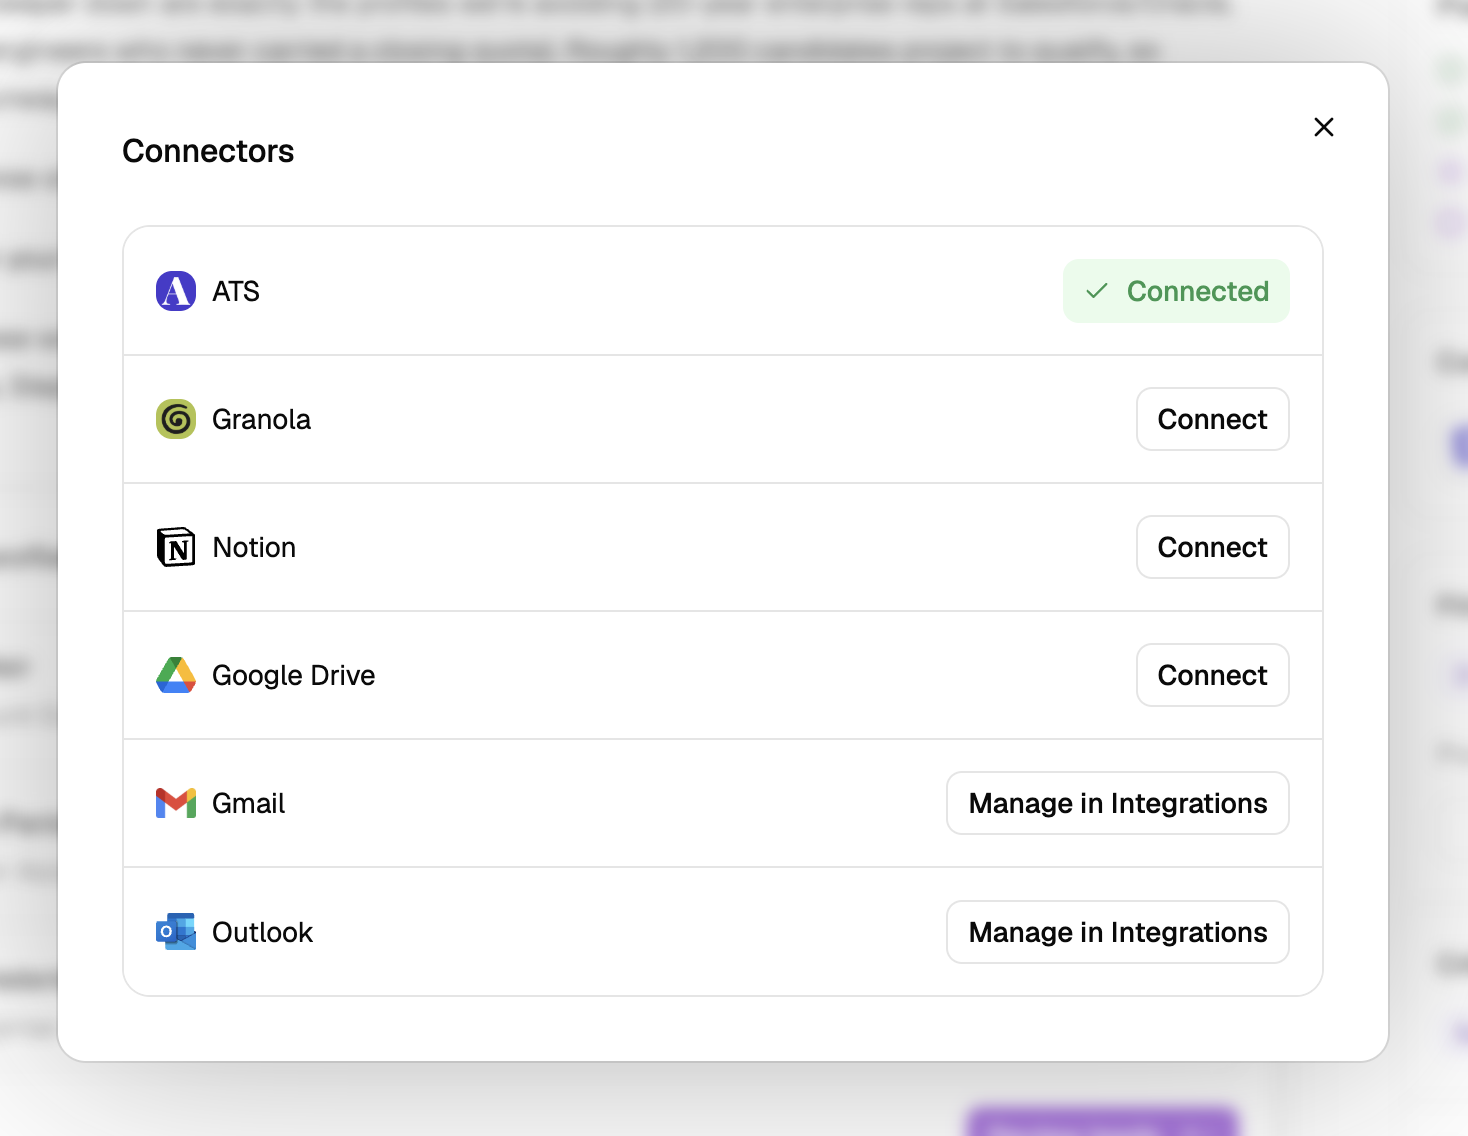Click the Notion logo icon
This screenshot has width=1468, height=1136.
tap(176, 547)
